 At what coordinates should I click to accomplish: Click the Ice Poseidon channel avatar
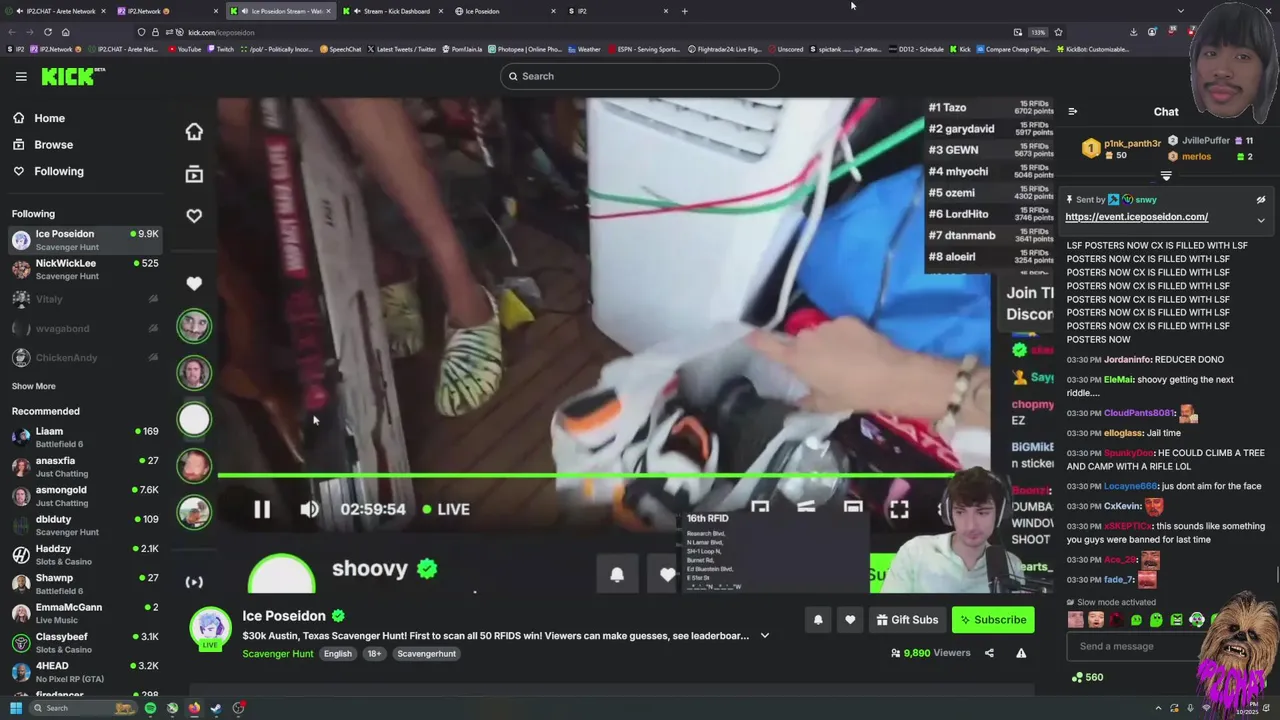click(x=211, y=628)
